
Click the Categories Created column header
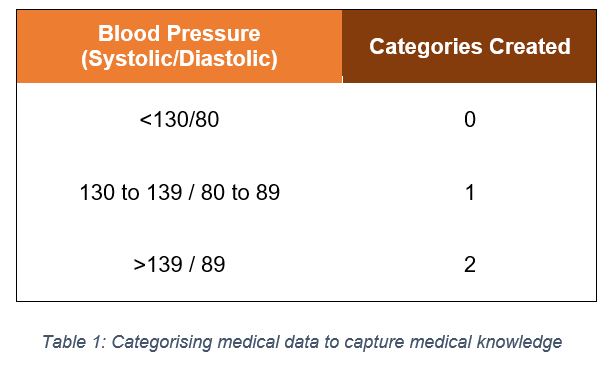pos(470,47)
